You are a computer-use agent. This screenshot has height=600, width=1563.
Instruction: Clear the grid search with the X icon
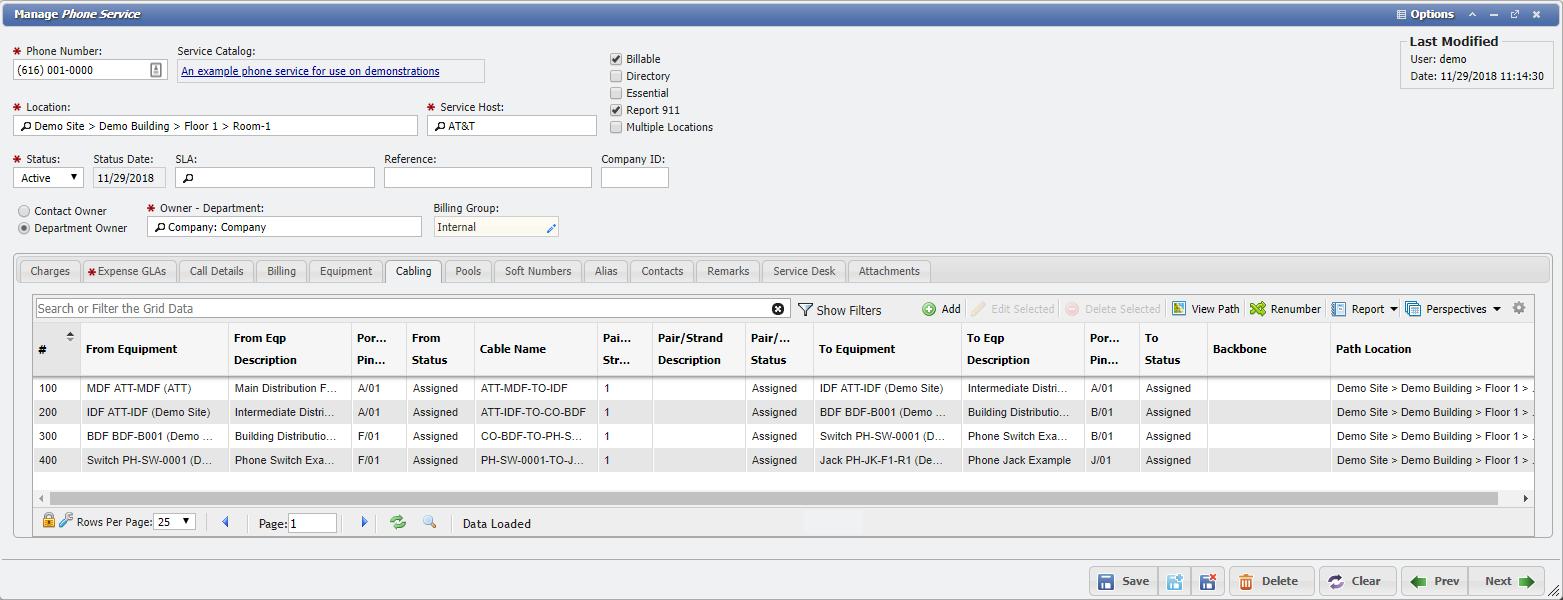pos(778,309)
